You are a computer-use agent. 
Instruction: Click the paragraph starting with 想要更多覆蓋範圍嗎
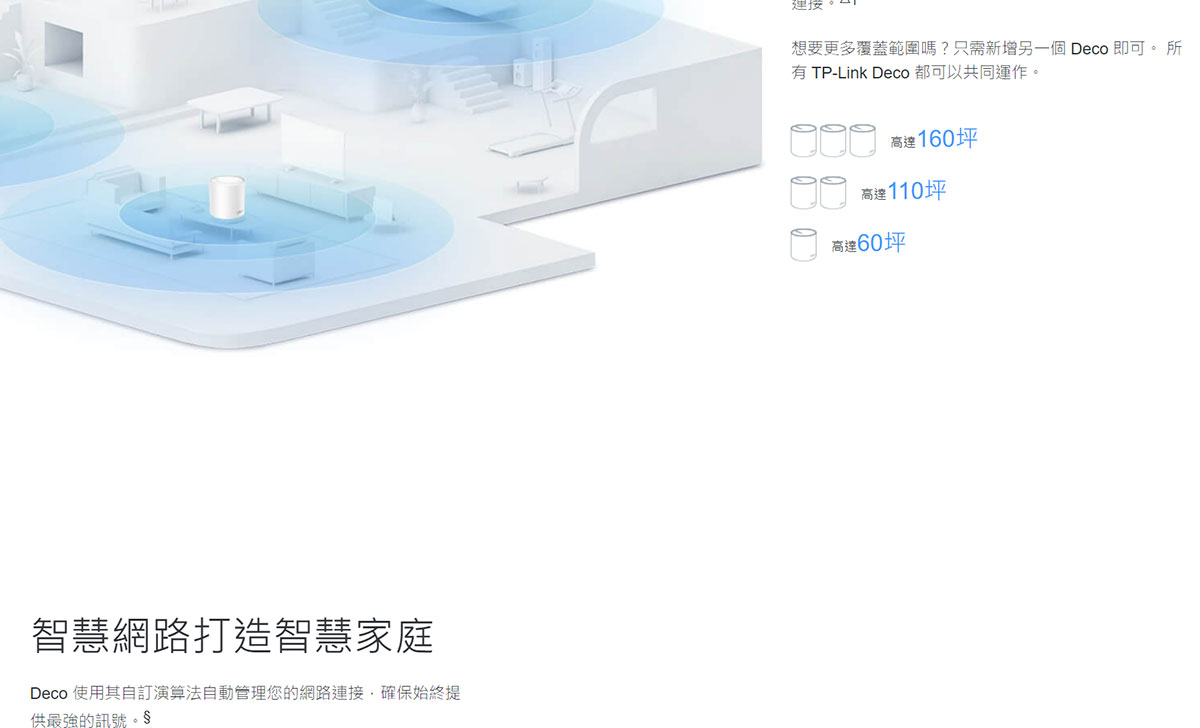986,61
